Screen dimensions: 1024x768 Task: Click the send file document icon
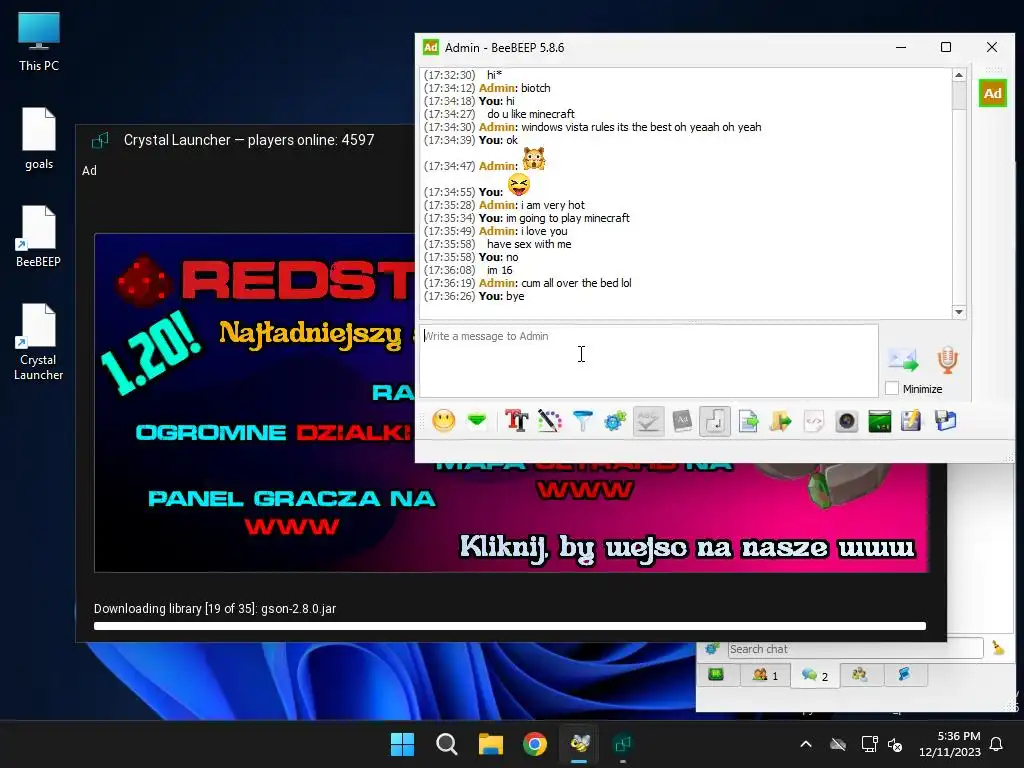pos(748,421)
